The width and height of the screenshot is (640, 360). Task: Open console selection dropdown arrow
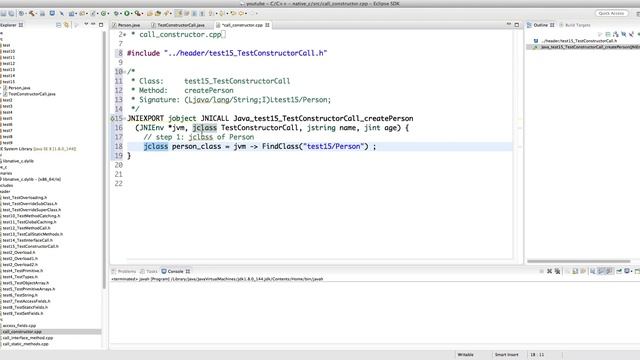click(x=631, y=271)
